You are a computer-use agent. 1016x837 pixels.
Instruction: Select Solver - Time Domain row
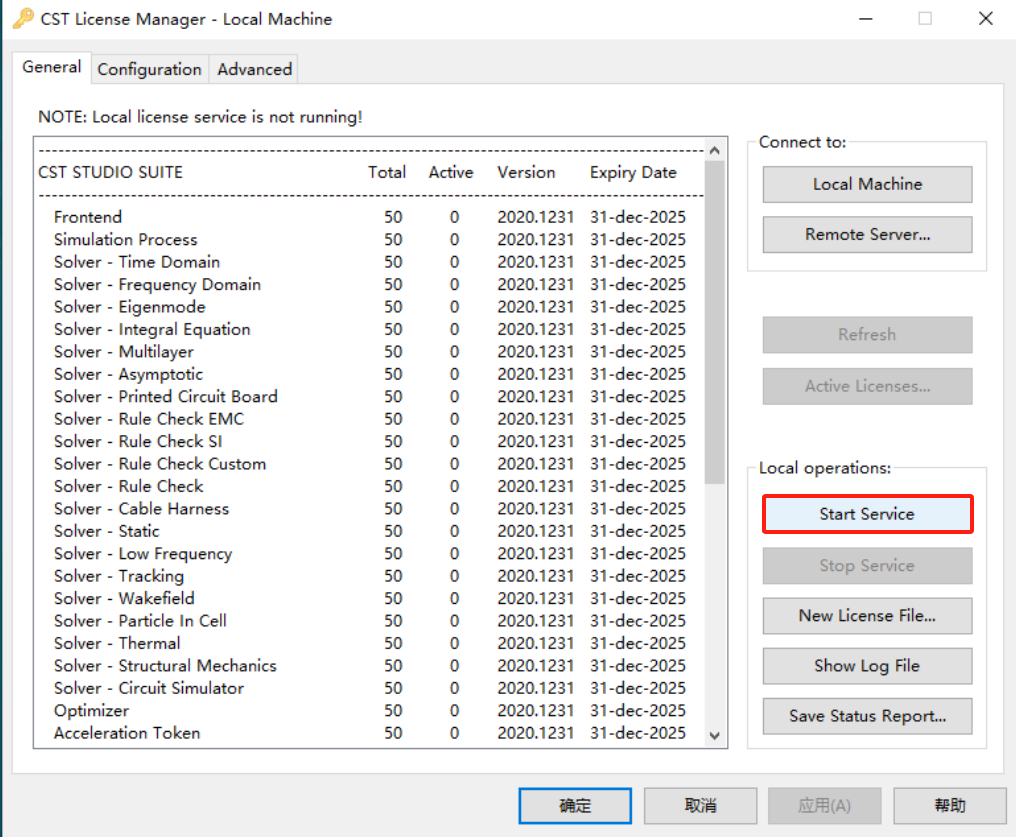(x=370, y=262)
